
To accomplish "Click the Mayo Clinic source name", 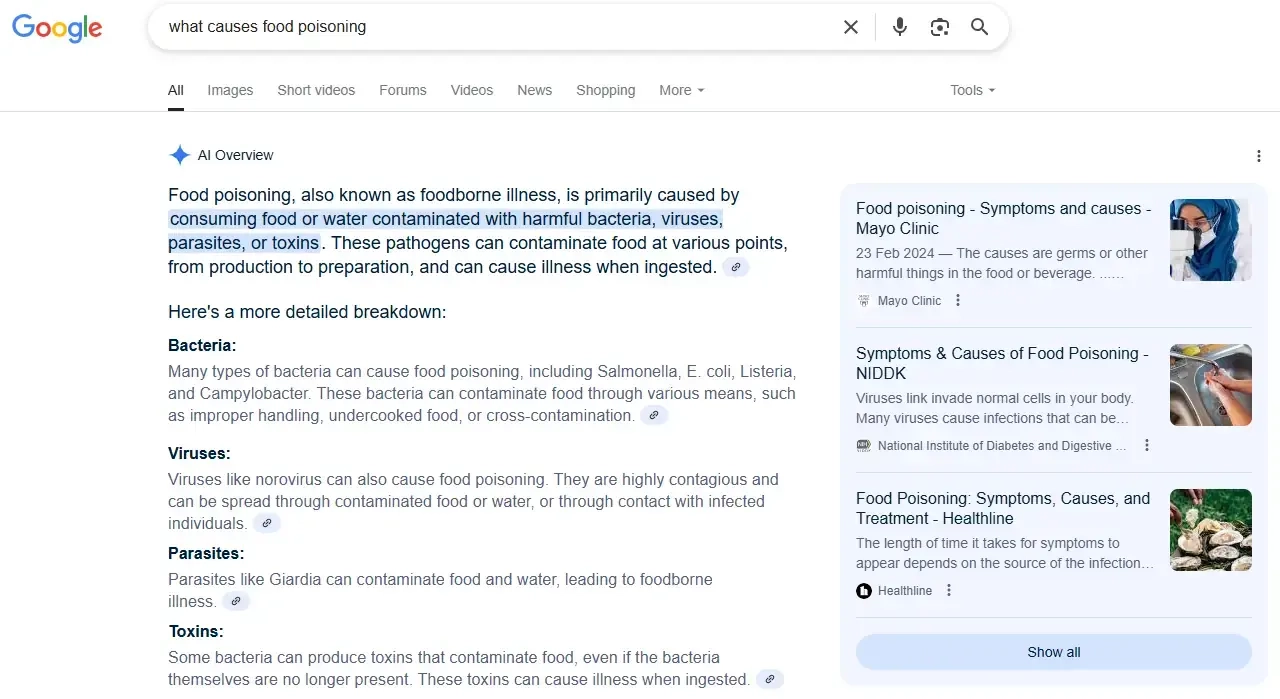I will (x=909, y=300).
